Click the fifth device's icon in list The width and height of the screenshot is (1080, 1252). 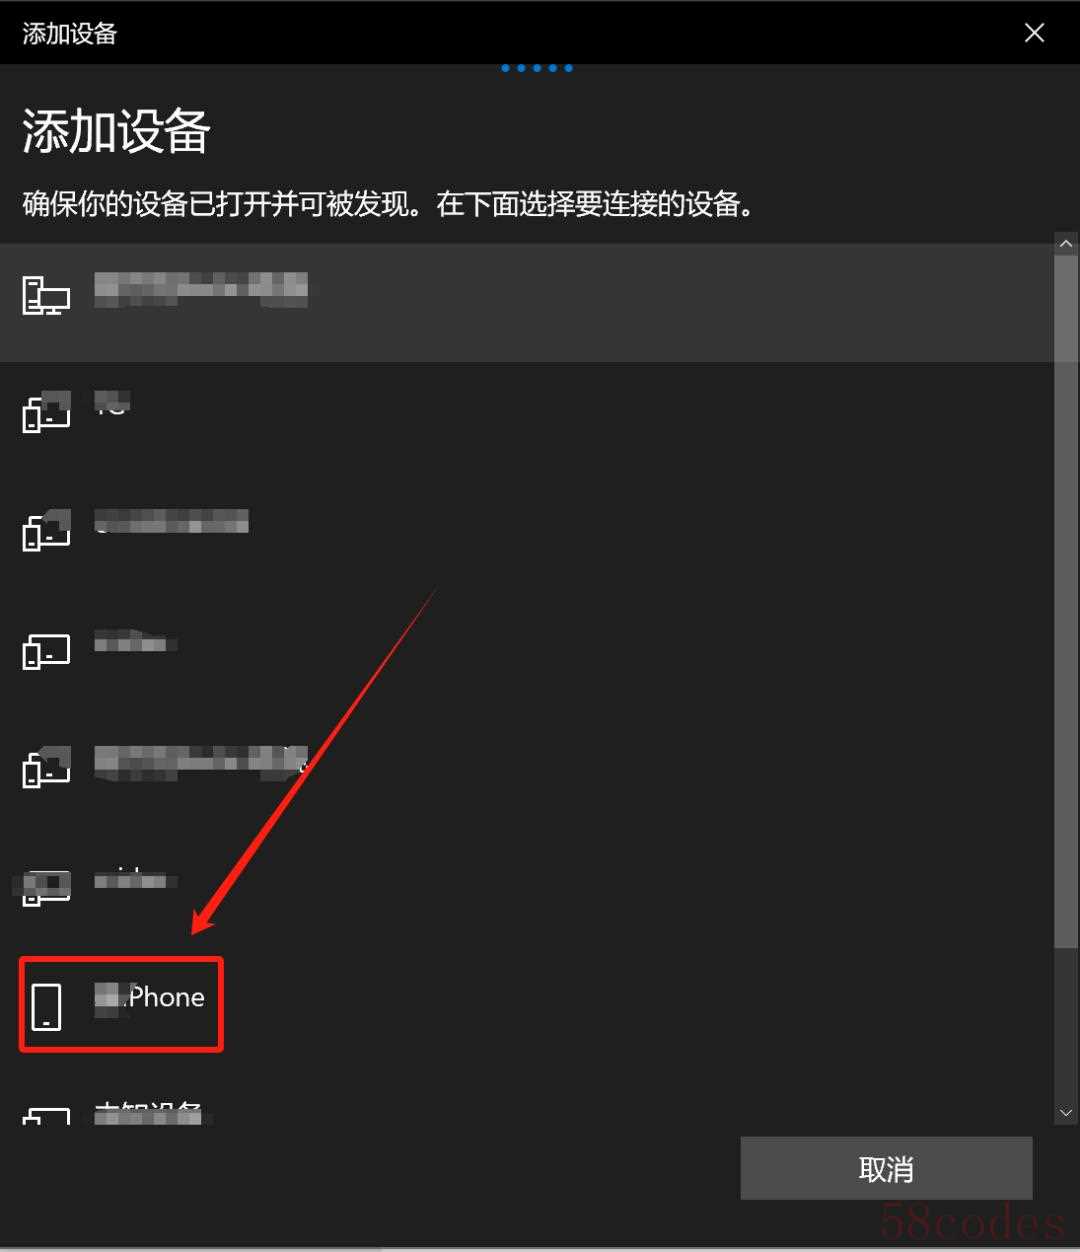[46, 767]
